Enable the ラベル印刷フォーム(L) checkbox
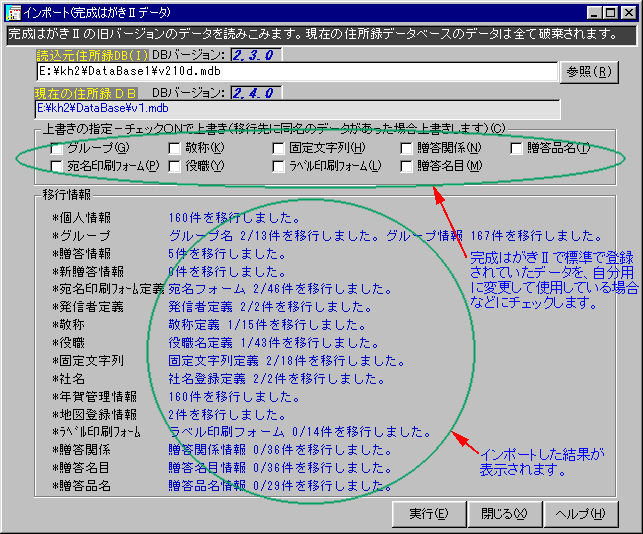643x534 pixels. (x=278, y=166)
